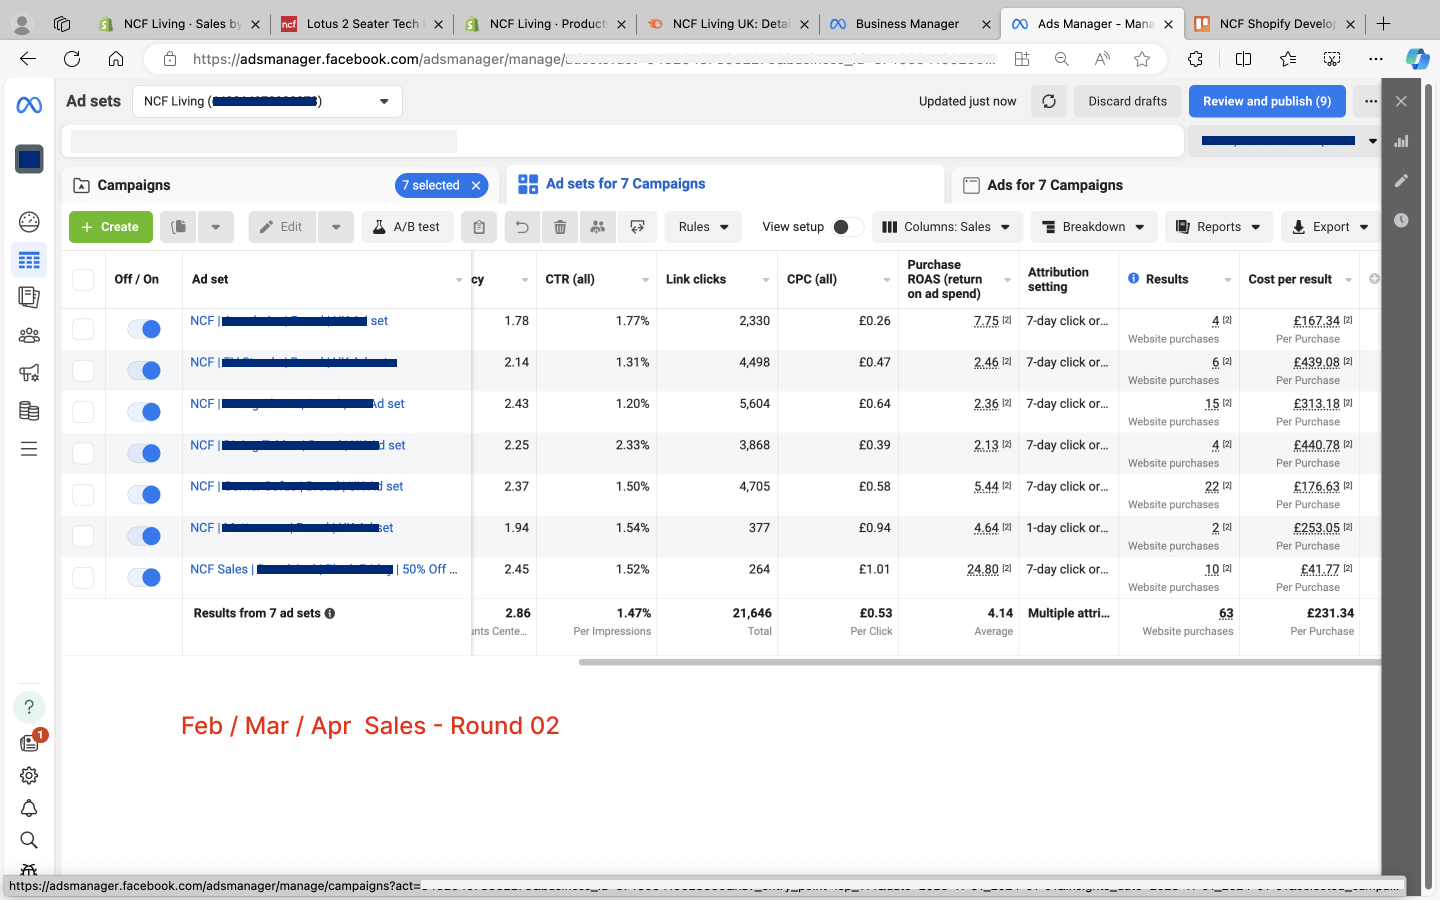This screenshot has height=900, width=1440.
Task: Turn off the NCF Sales 50% Off ad set
Action: (x=144, y=577)
